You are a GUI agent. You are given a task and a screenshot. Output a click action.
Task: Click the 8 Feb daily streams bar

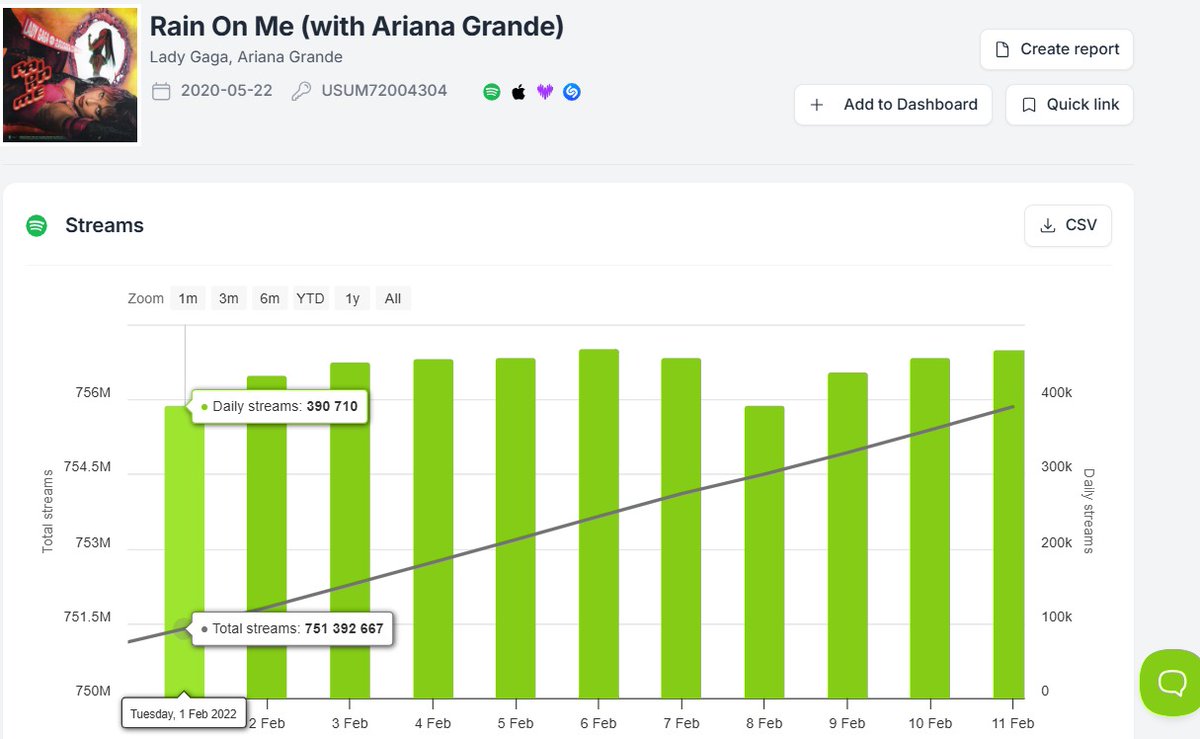tap(764, 552)
